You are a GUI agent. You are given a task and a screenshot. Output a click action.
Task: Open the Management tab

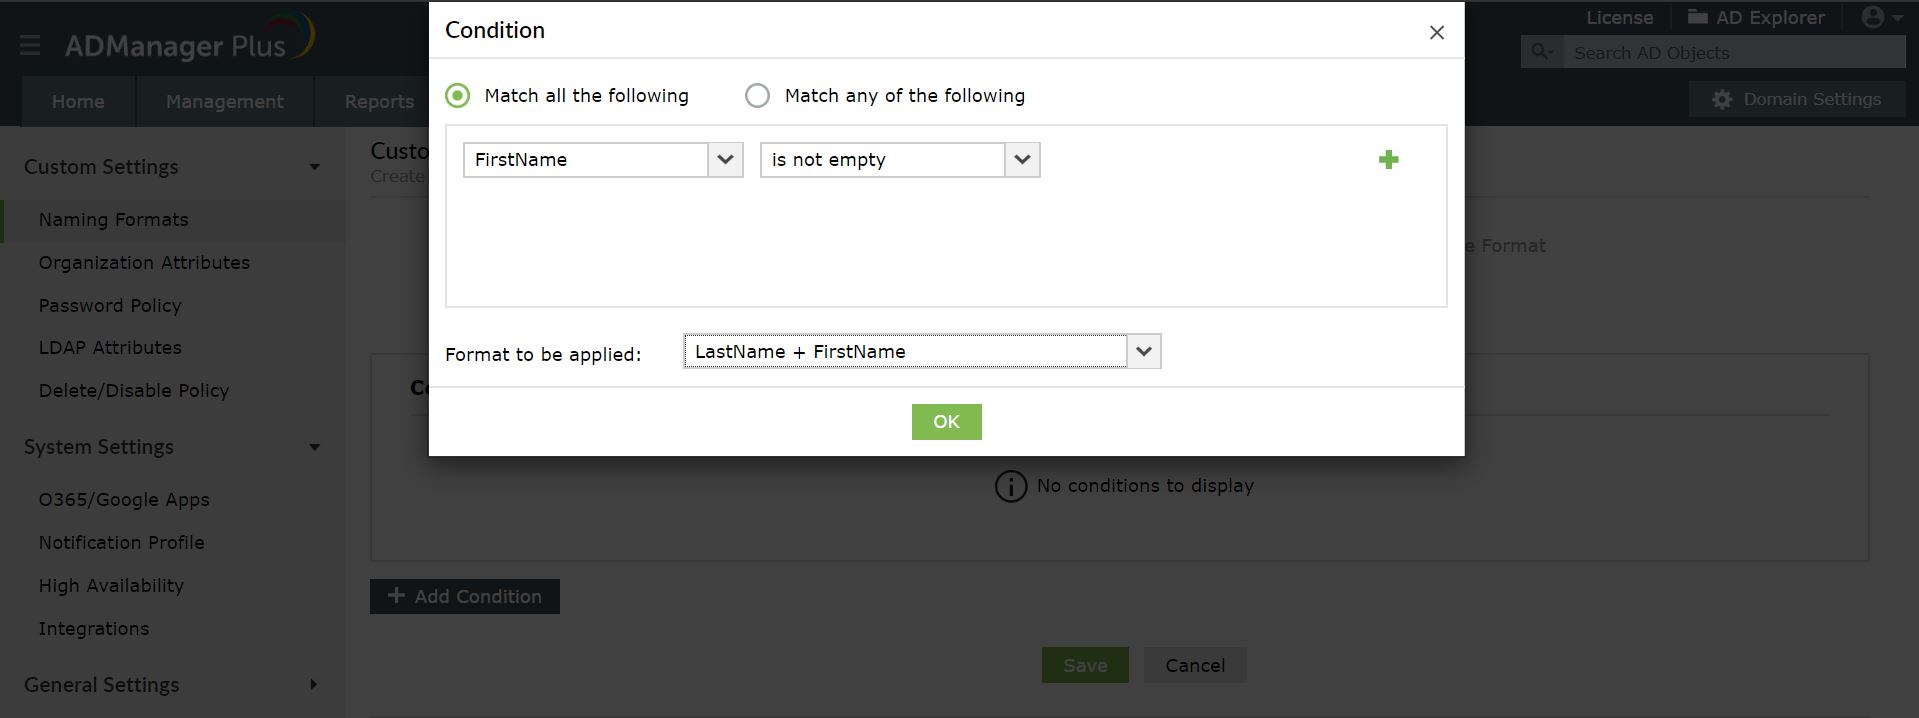click(224, 102)
